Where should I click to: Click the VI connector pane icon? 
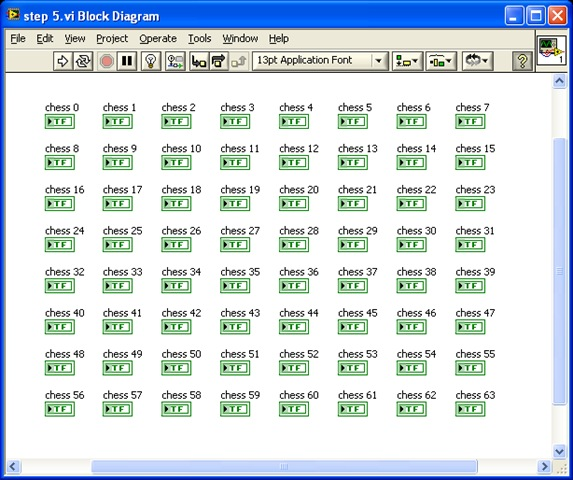[x=551, y=51]
